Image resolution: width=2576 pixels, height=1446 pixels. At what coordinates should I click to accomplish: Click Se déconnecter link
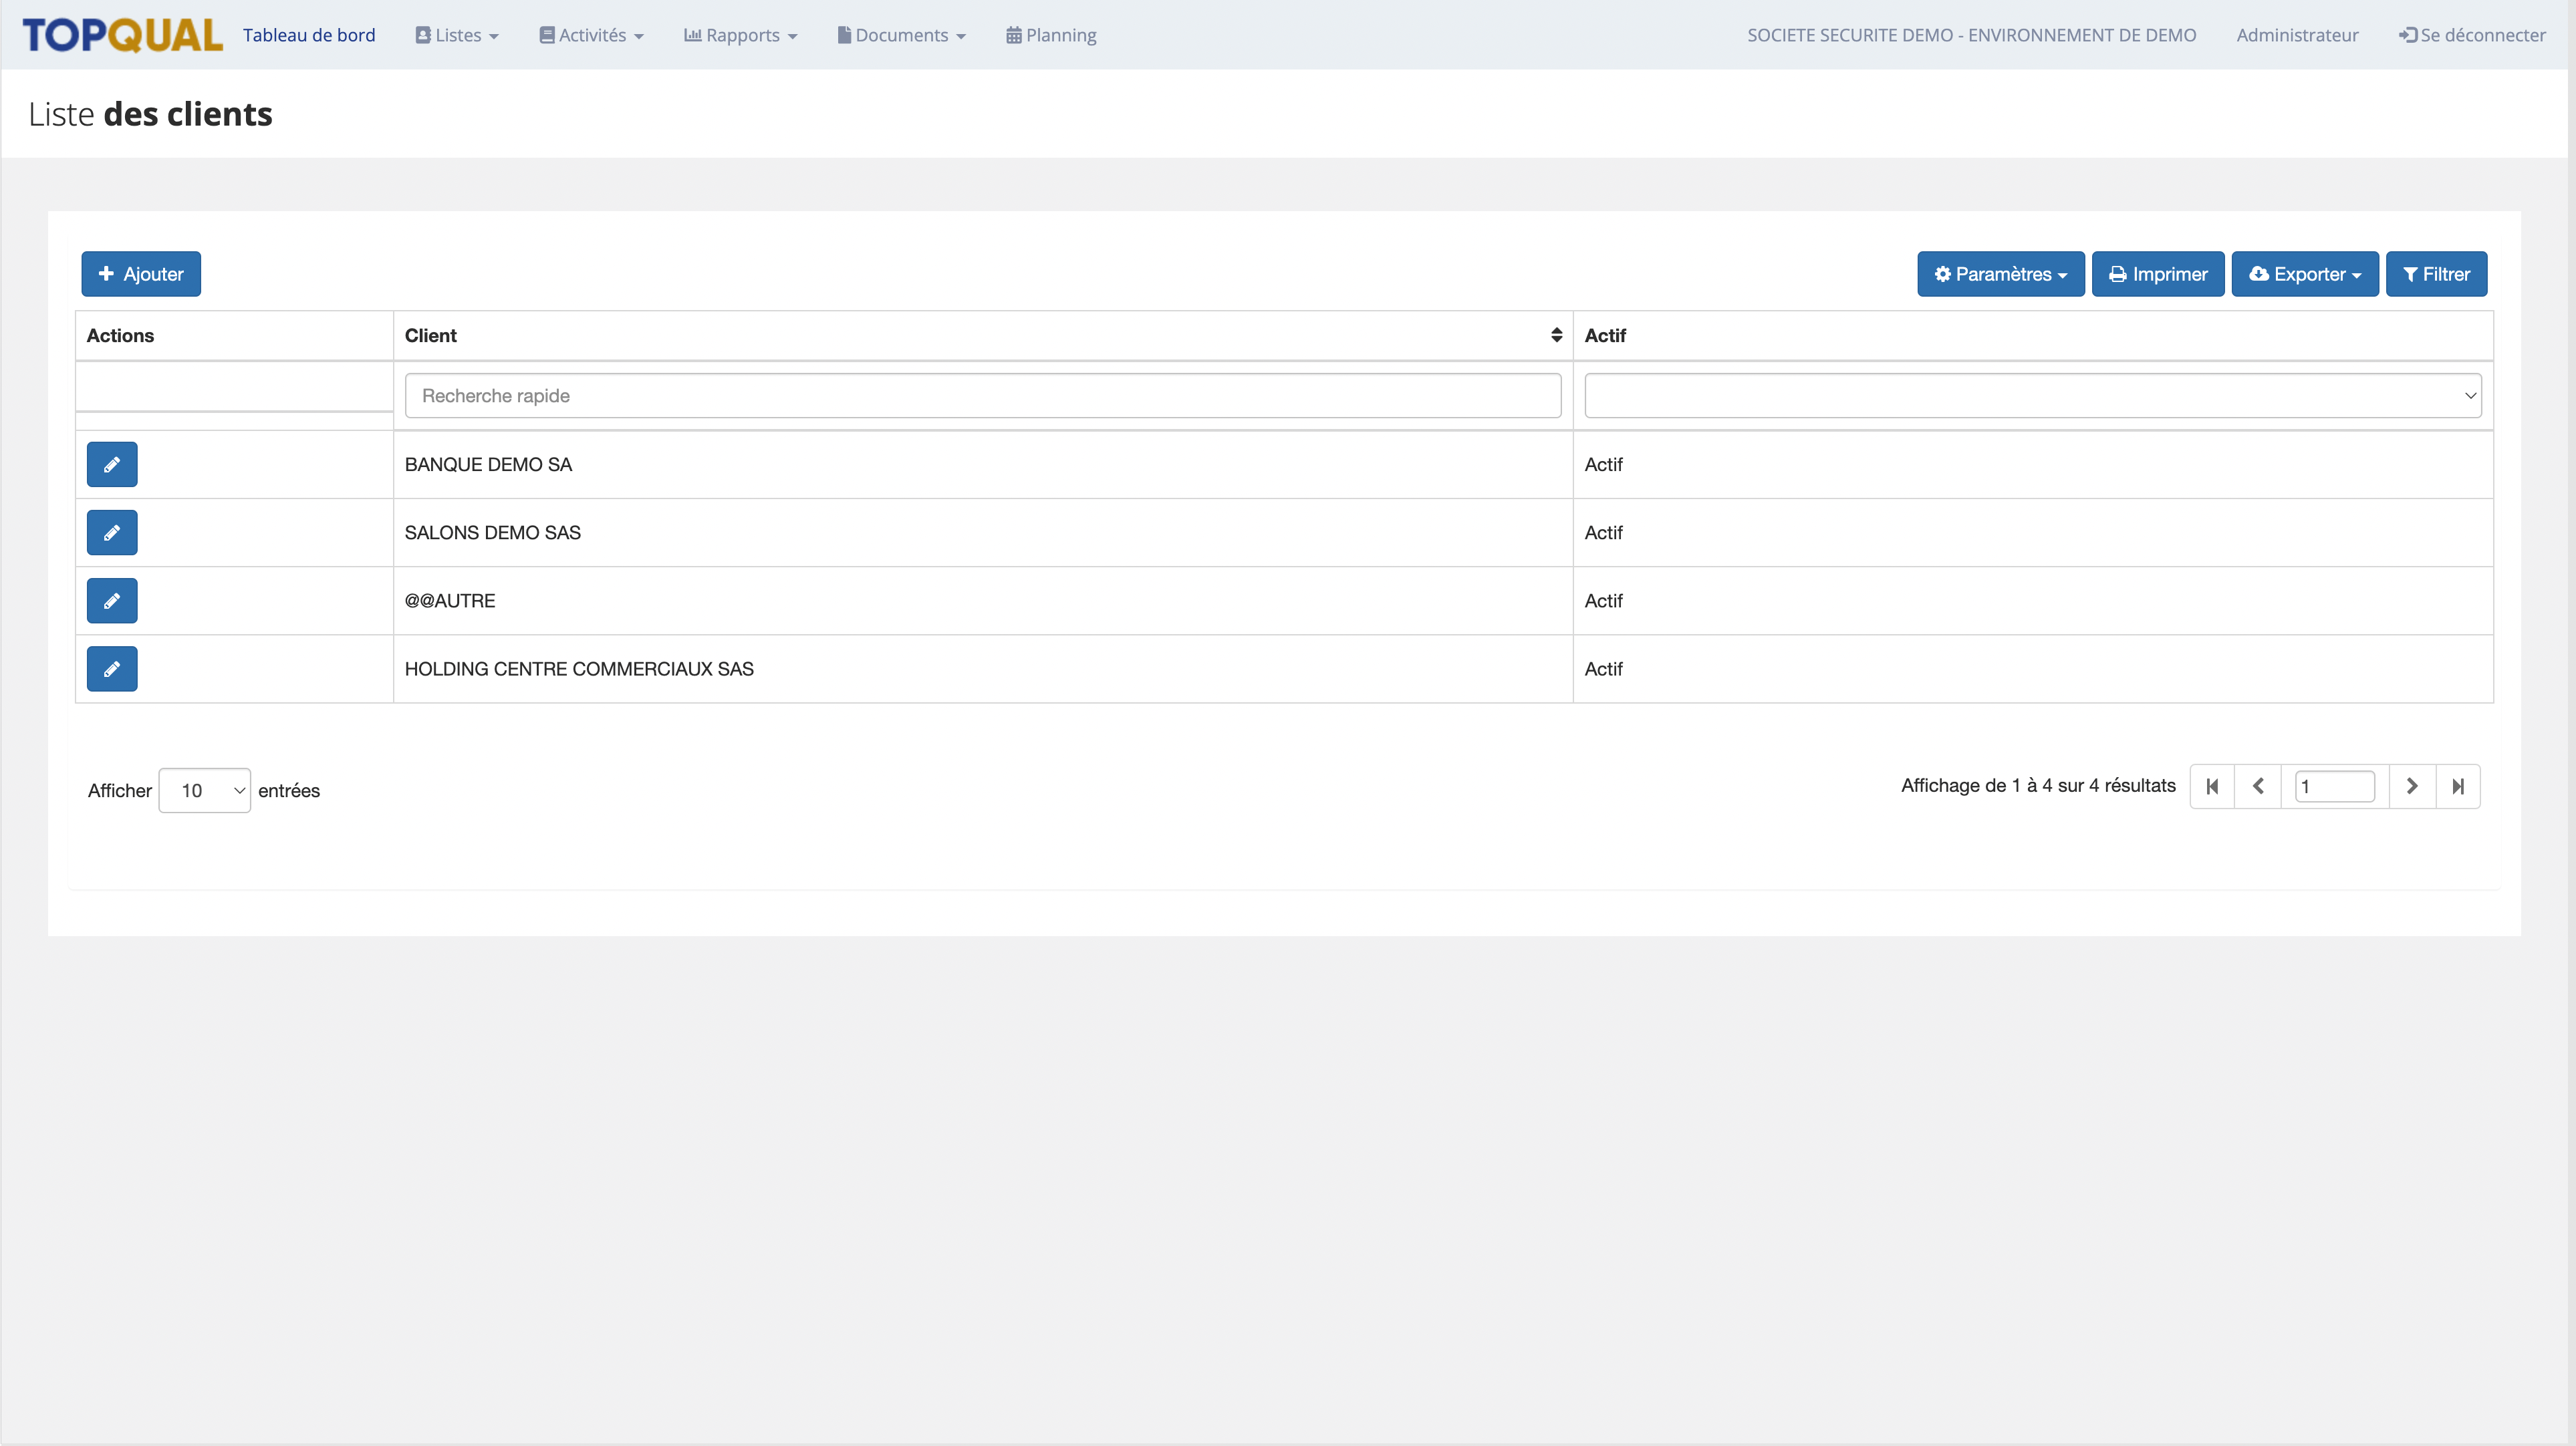pos(2472,35)
